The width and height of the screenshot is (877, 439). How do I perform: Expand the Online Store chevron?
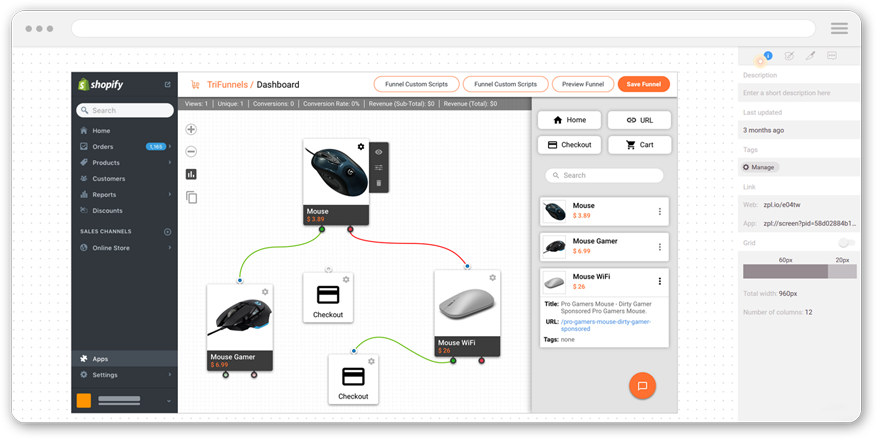[169, 248]
